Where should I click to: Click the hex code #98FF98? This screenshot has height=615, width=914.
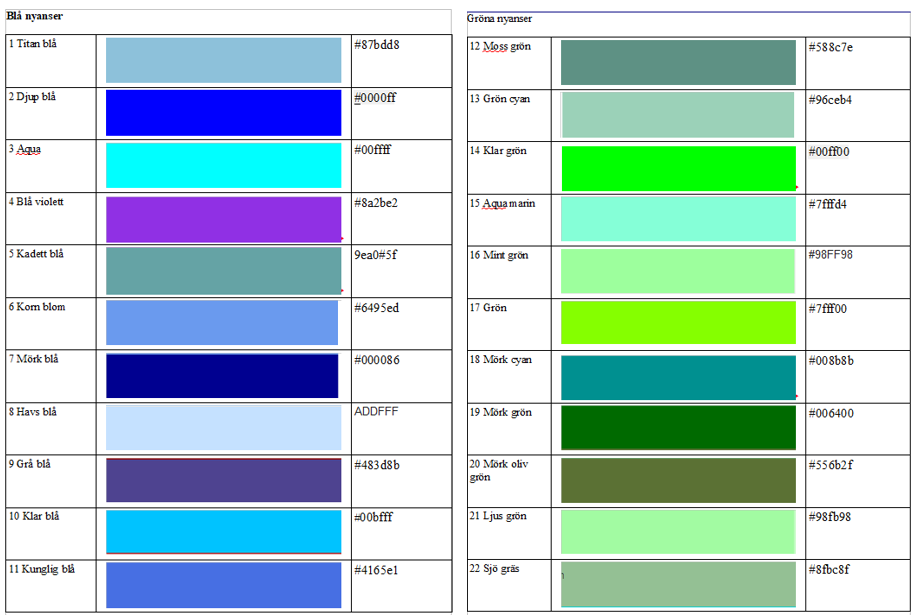831,255
